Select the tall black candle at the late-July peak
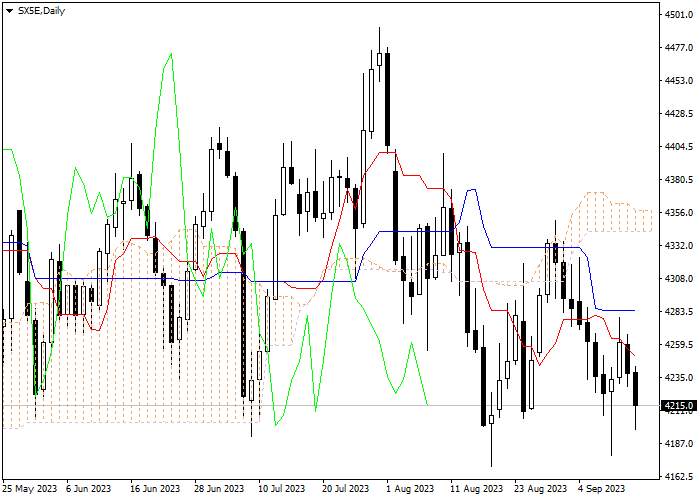The height and width of the screenshot is (500, 700). pyautogui.click(x=388, y=99)
